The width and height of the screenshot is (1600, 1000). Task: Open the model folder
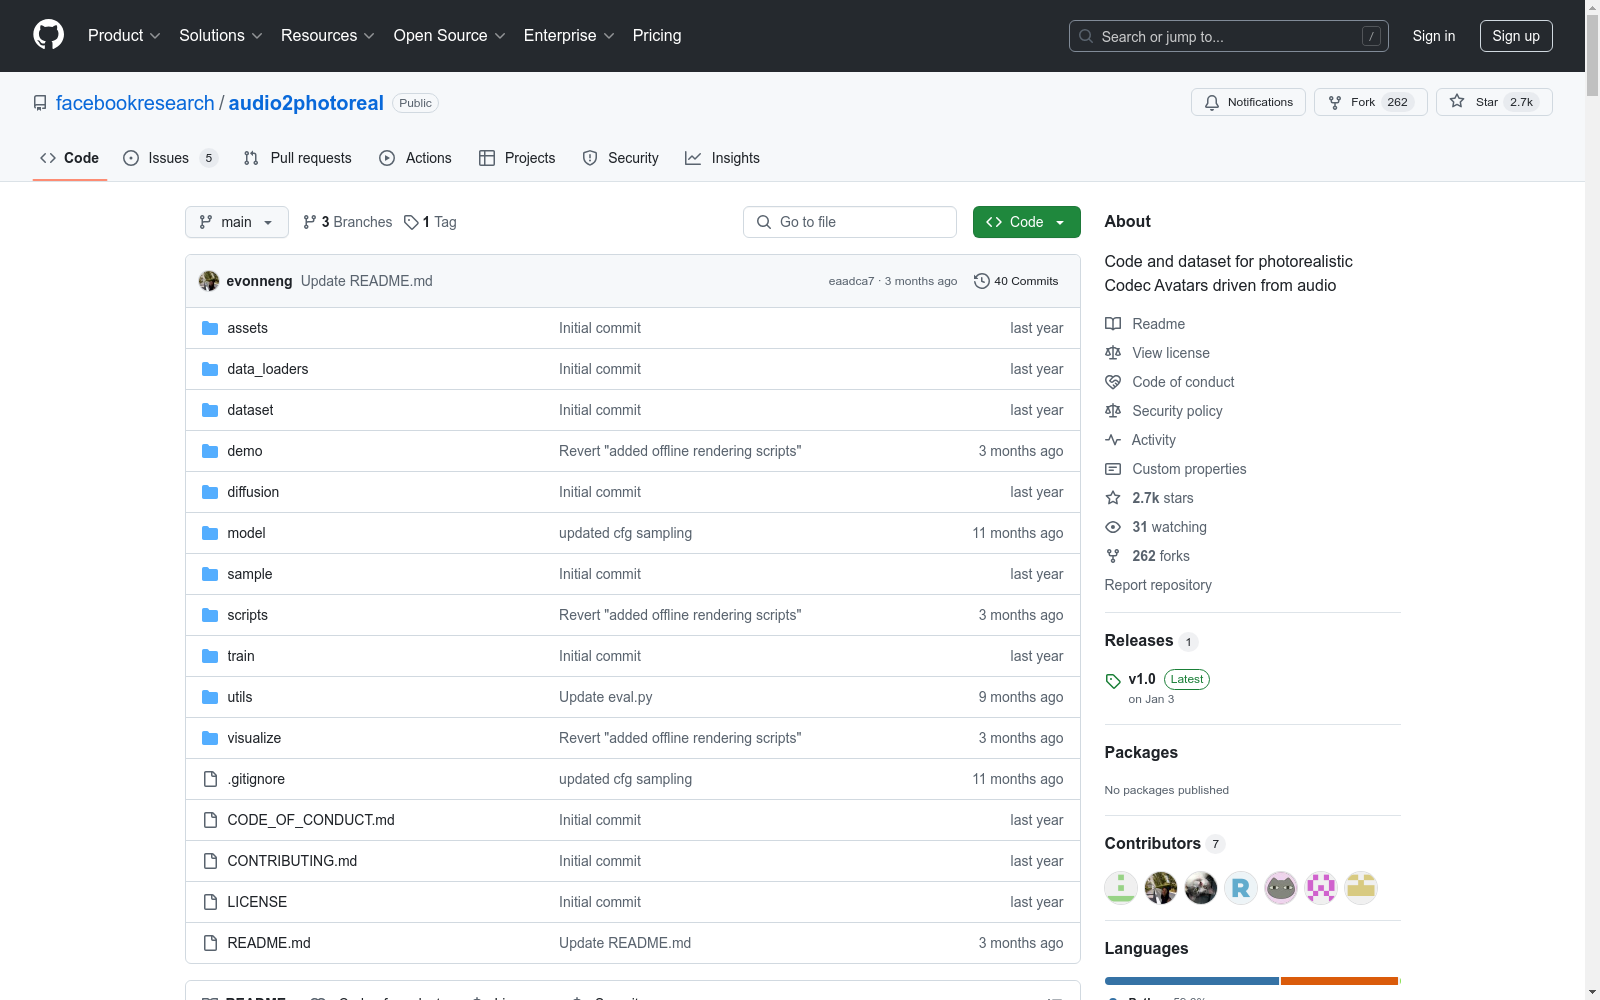[x=246, y=533]
